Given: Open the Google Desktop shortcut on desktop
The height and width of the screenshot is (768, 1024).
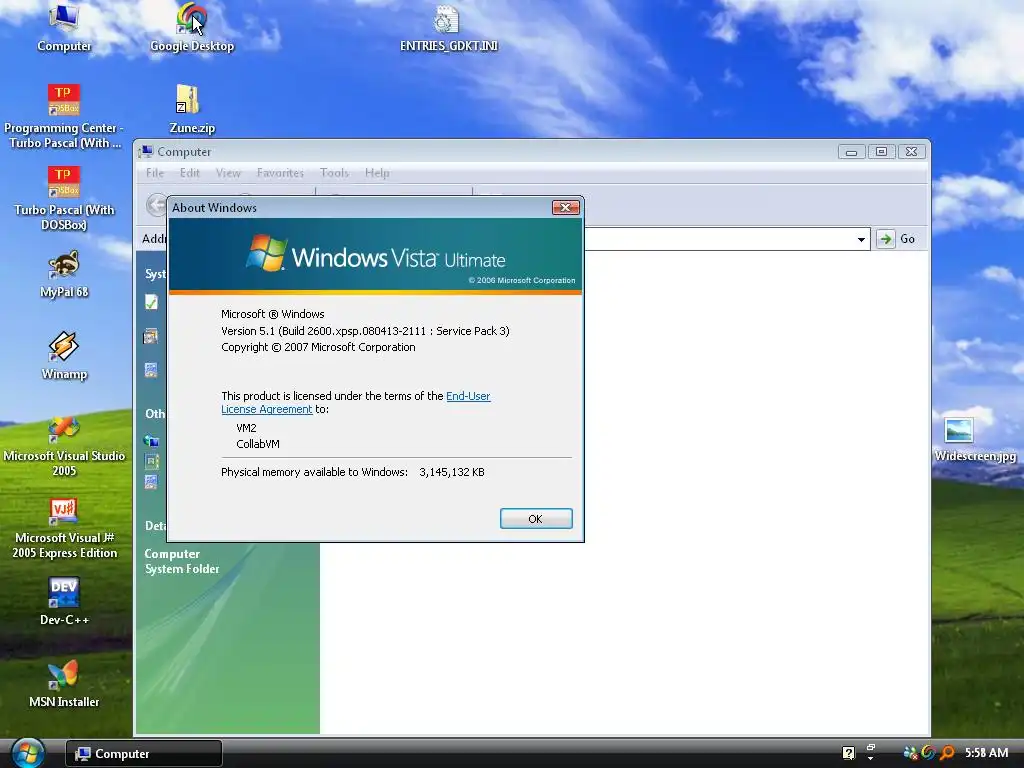Looking at the screenshot, I should pos(191,27).
